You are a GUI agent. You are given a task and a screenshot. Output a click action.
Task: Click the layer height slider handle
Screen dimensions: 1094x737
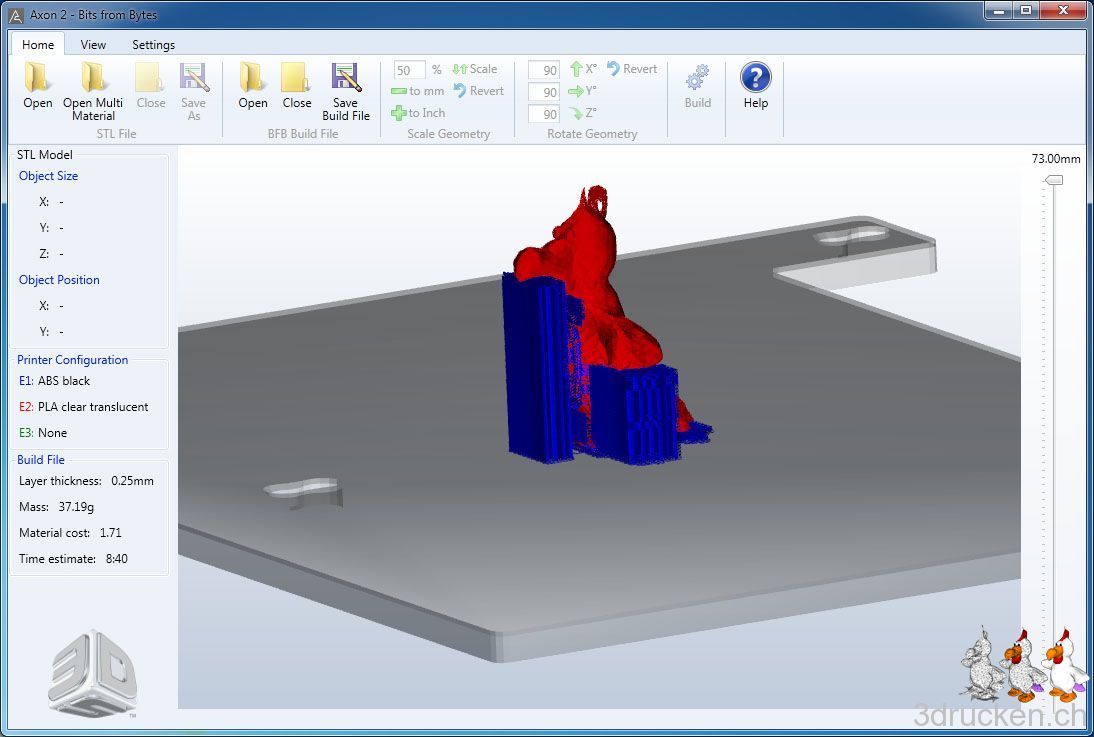(1054, 180)
